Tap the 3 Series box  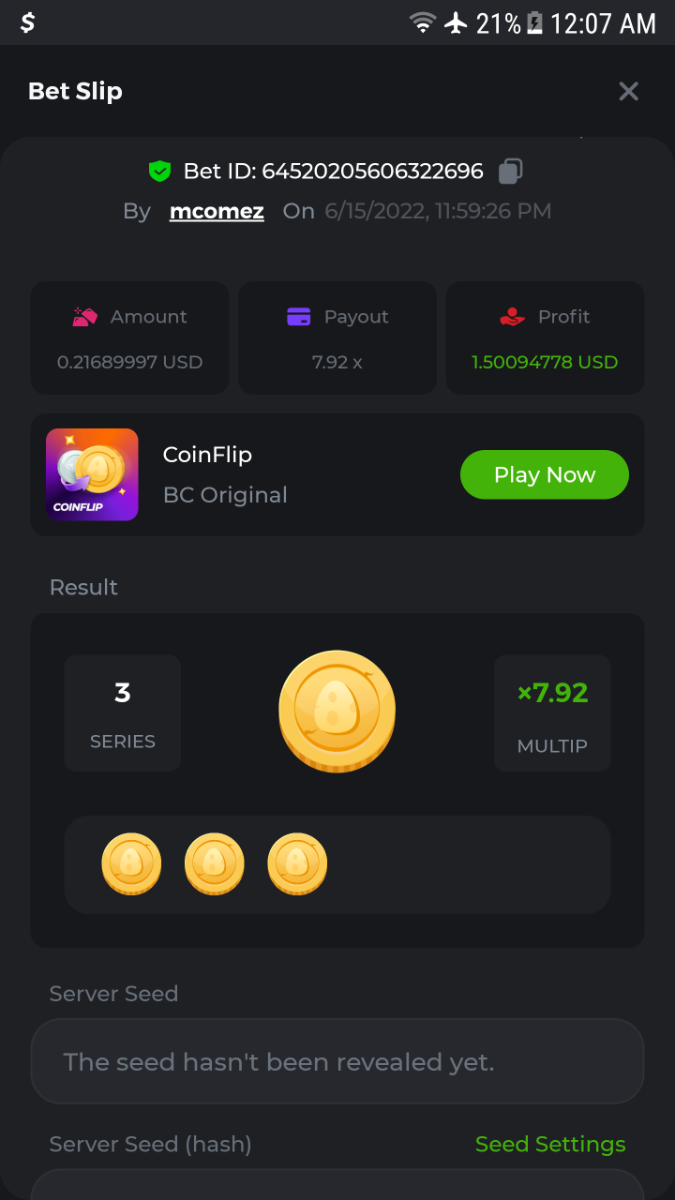click(122, 713)
